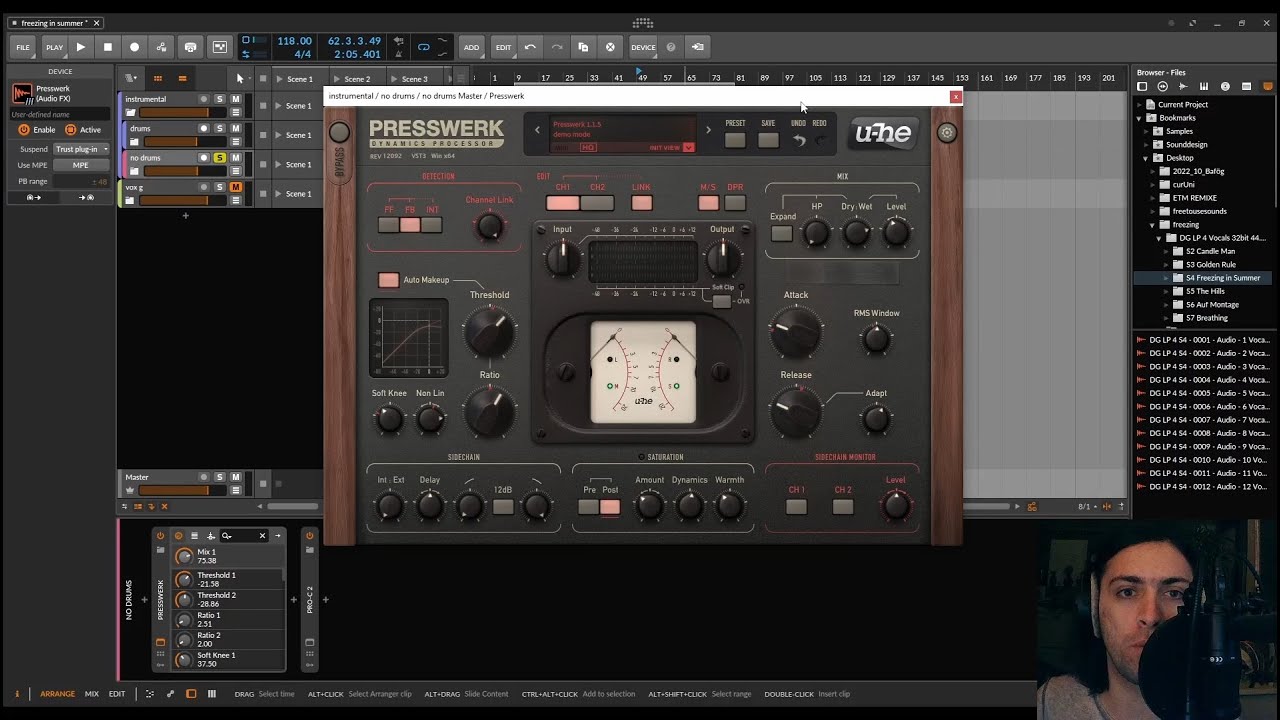Image resolution: width=1280 pixels, height=720 pixels.
Task: Click the Presswerk SAVE button
Action: (x=768, y=141)
